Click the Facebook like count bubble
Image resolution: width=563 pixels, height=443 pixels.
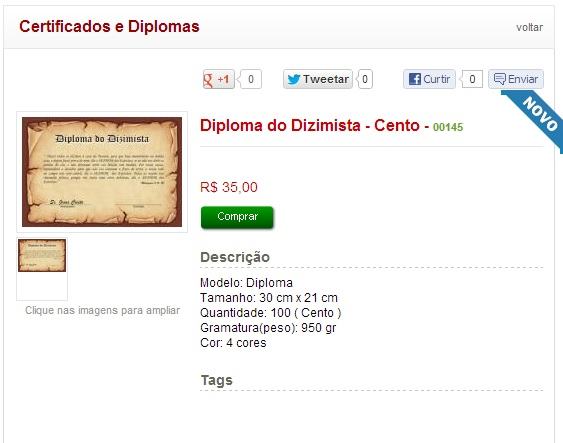click(x=472, y=79)
